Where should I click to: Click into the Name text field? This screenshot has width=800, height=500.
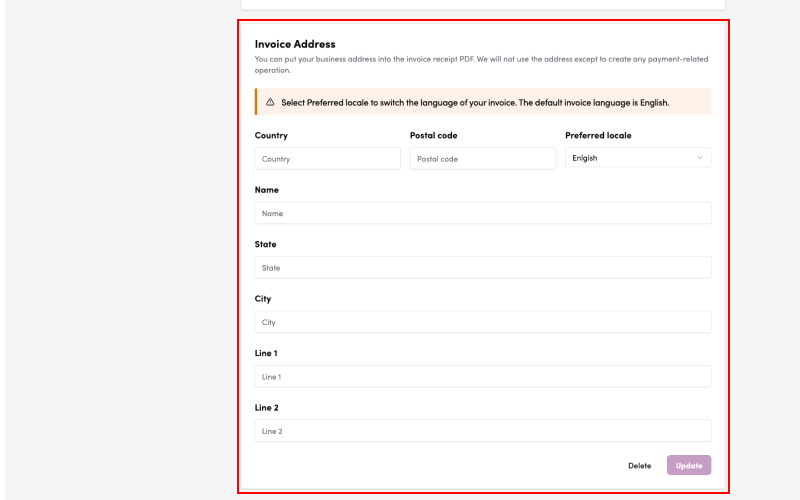click(483, 213)
